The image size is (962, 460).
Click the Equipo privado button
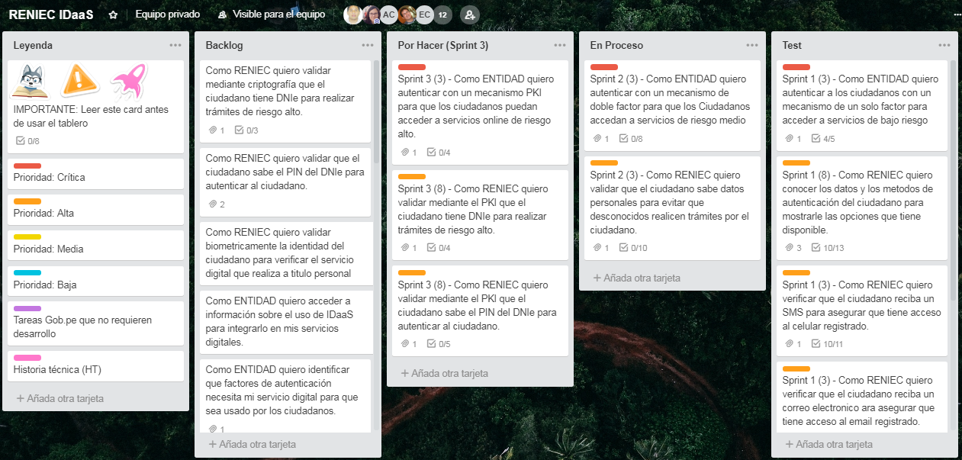tap(167, 15)
